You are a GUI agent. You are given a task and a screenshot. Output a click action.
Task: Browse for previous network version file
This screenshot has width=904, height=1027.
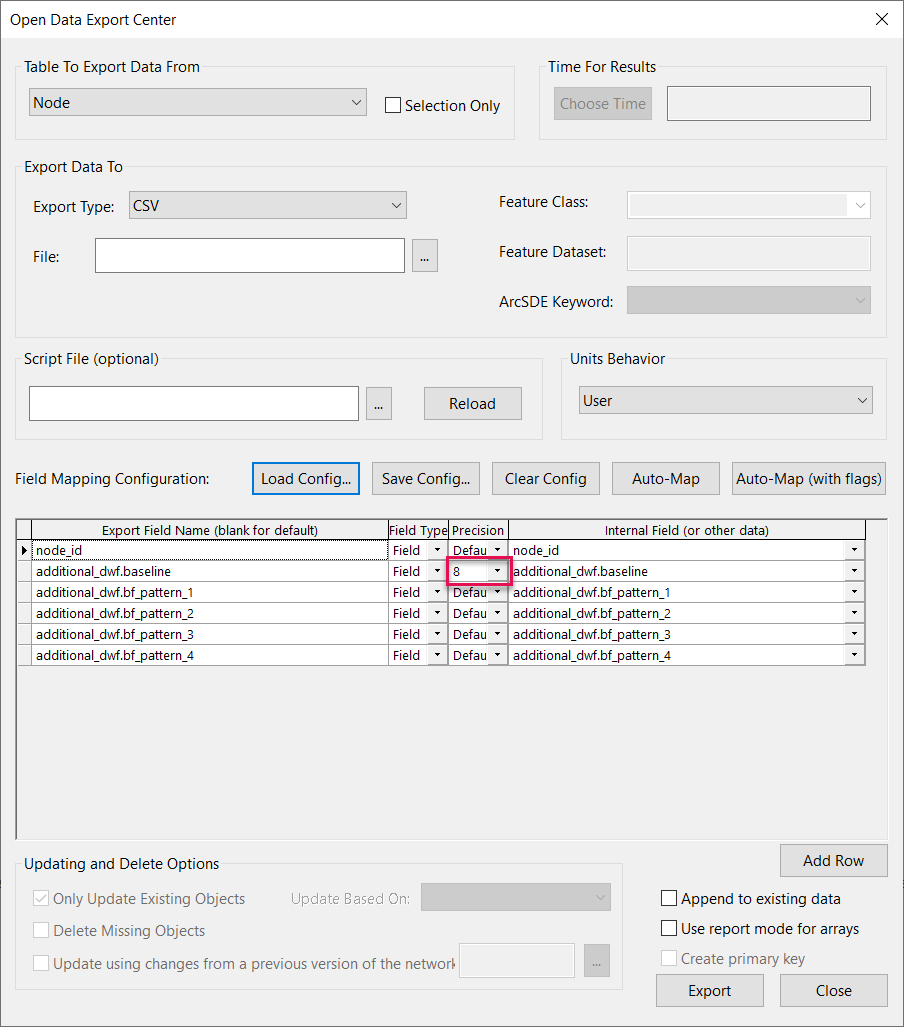[x=596, y=960]
